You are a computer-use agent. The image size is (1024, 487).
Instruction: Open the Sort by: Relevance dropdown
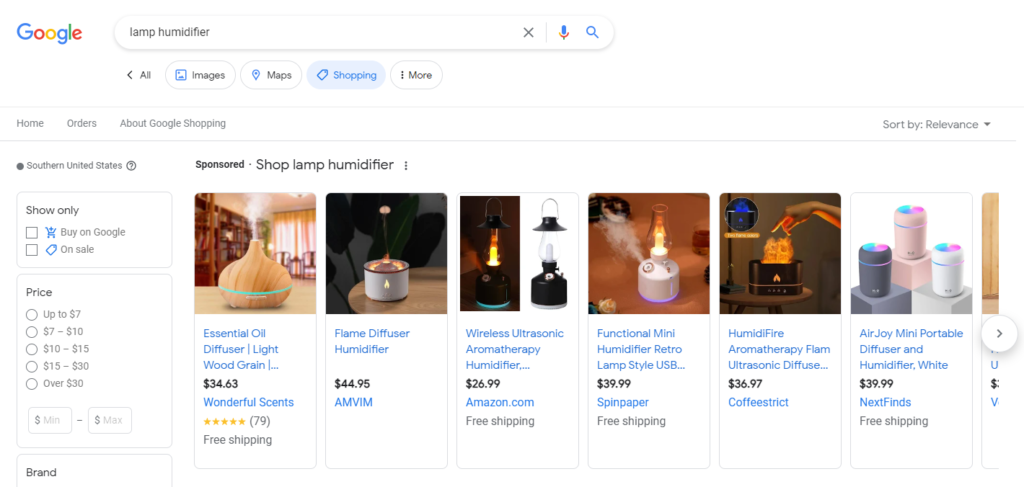click(936, 125)
